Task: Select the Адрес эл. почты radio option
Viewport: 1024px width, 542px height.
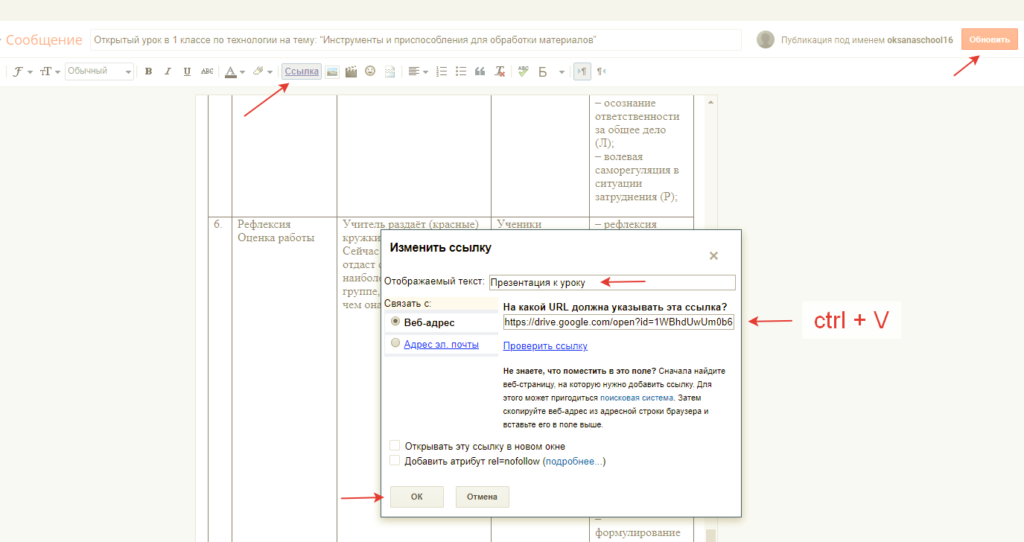Action: point(395,343)
